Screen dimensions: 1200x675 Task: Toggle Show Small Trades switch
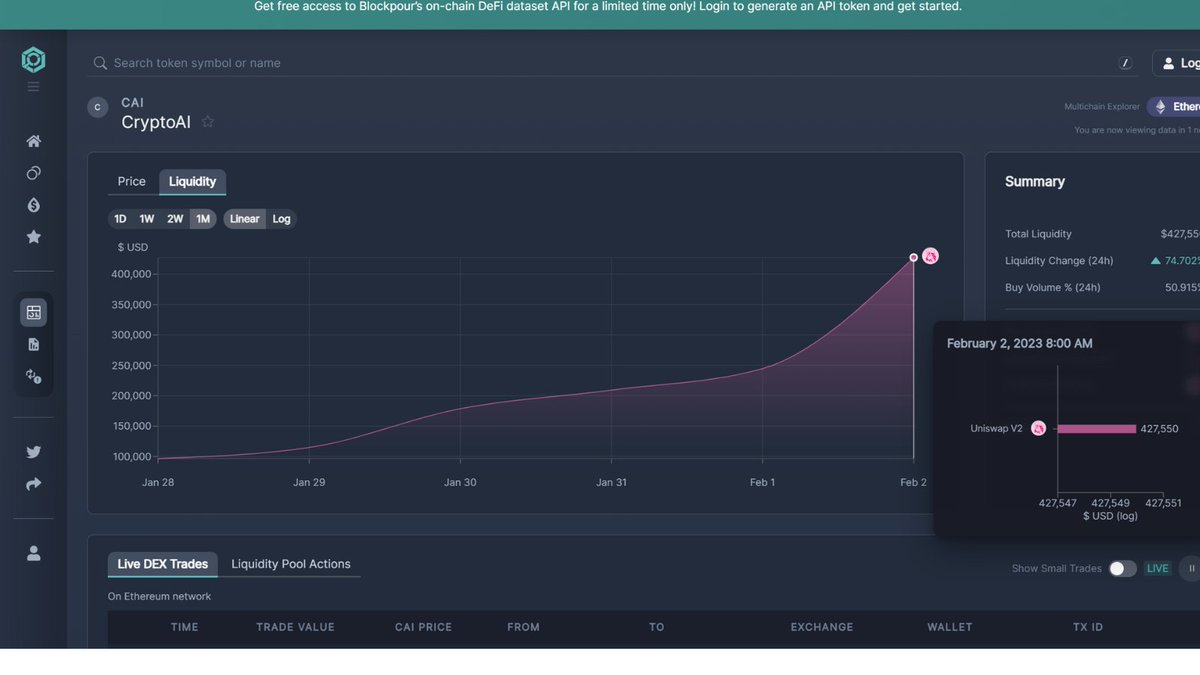1122,567
